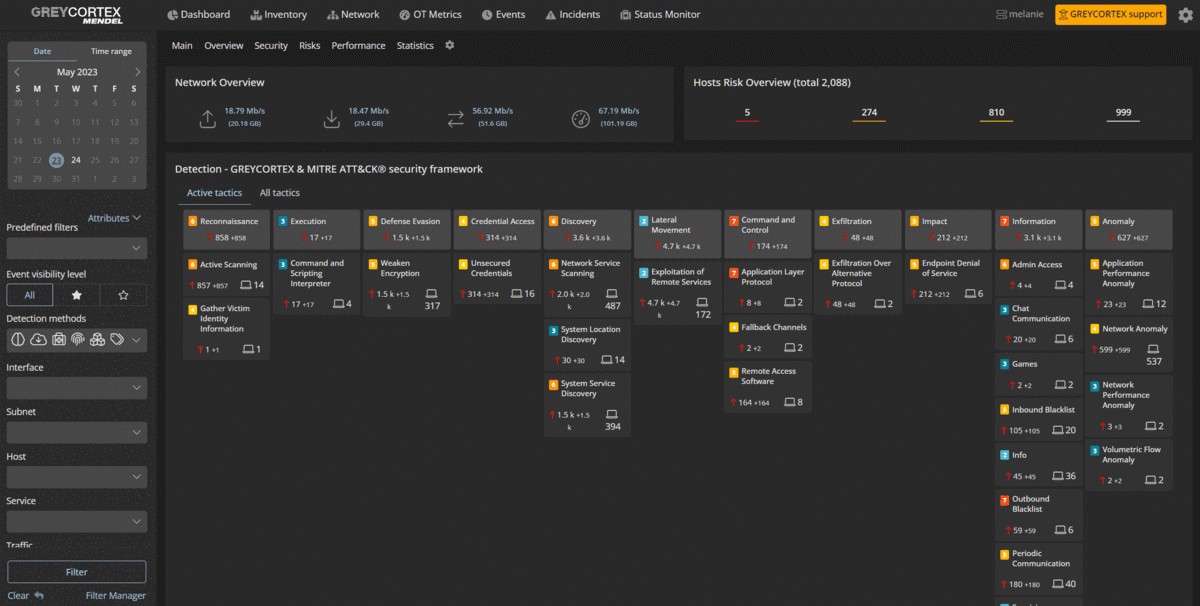Set event visibility to outlined star level
This screenshot has width=1200, height=606.
click(123, 295)
